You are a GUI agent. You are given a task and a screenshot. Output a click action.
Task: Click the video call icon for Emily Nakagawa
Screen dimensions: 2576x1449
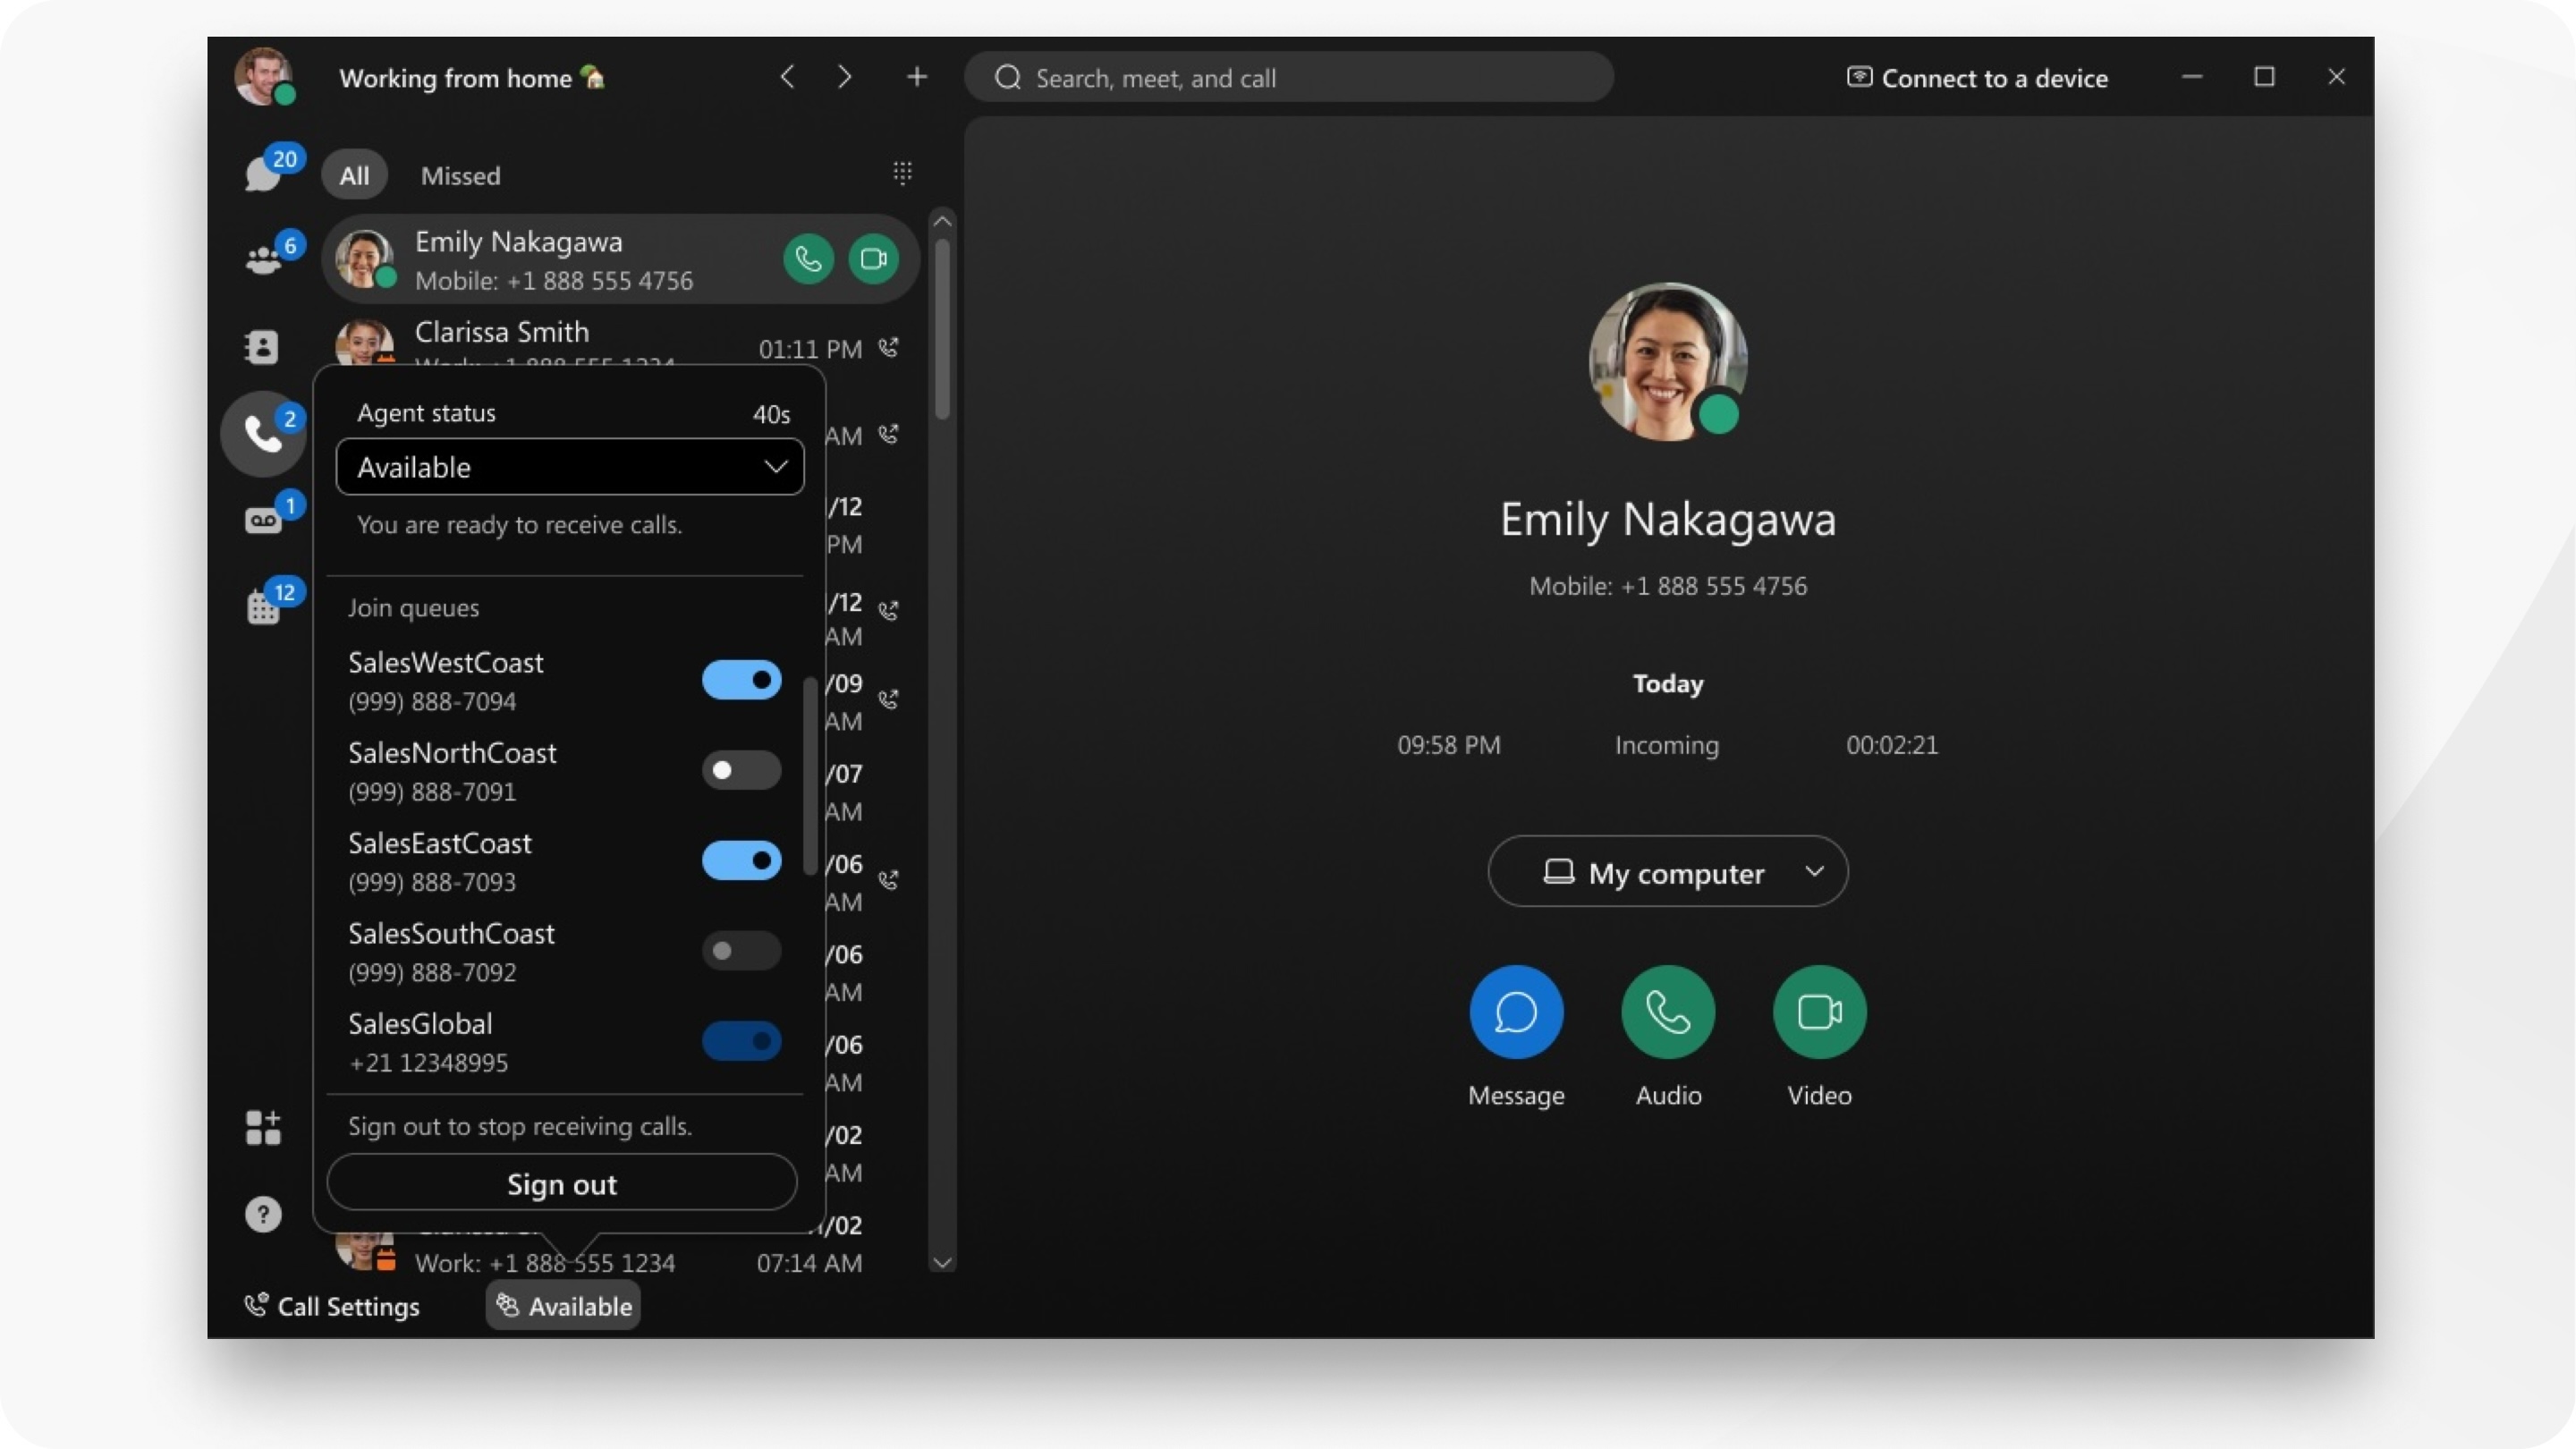pos(874,258)
